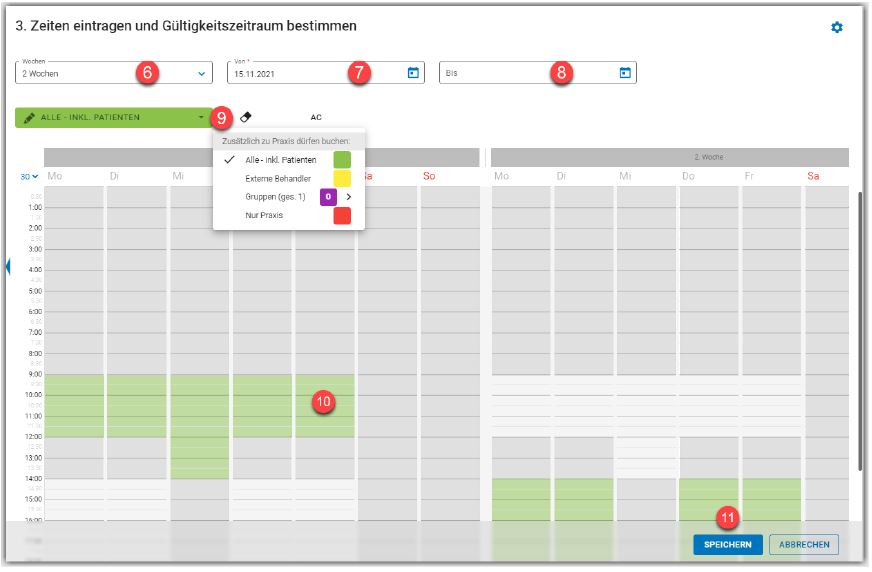872x572 pixels.
Task: Choose Nur Praxis from the menu
Action: click(266, 215)
